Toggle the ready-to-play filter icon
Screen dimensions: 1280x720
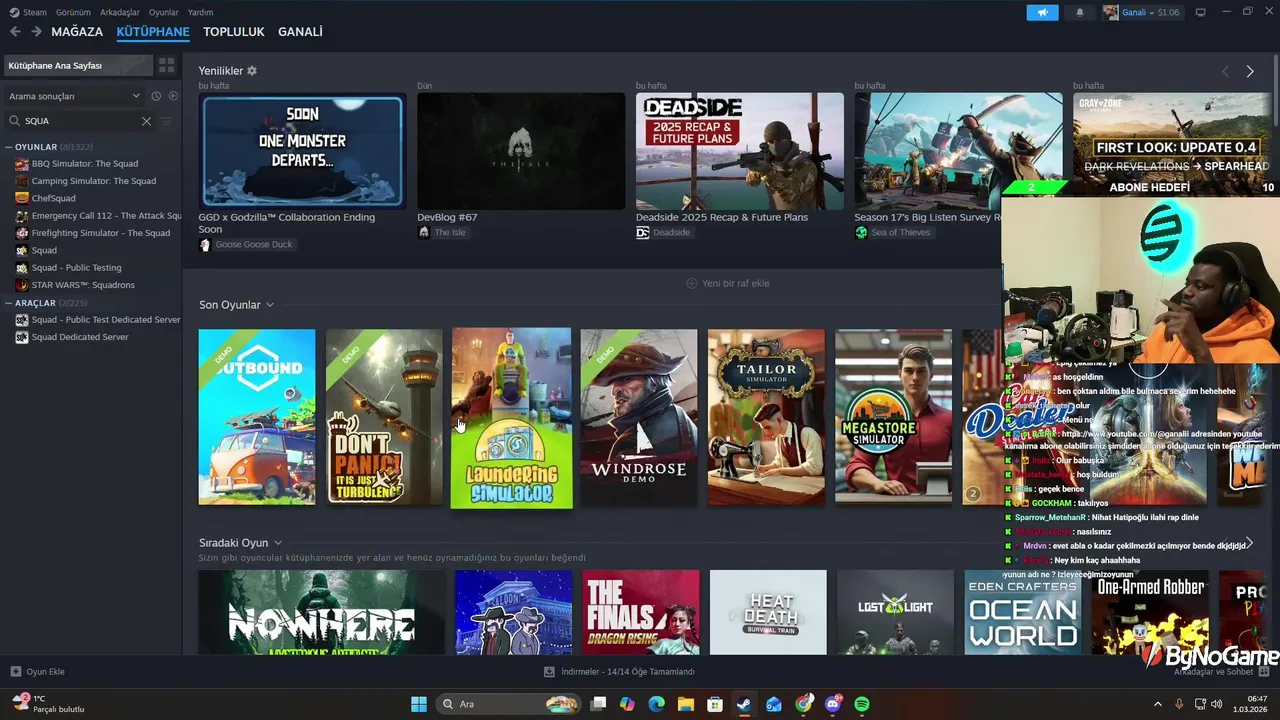(x=173, y=96)
